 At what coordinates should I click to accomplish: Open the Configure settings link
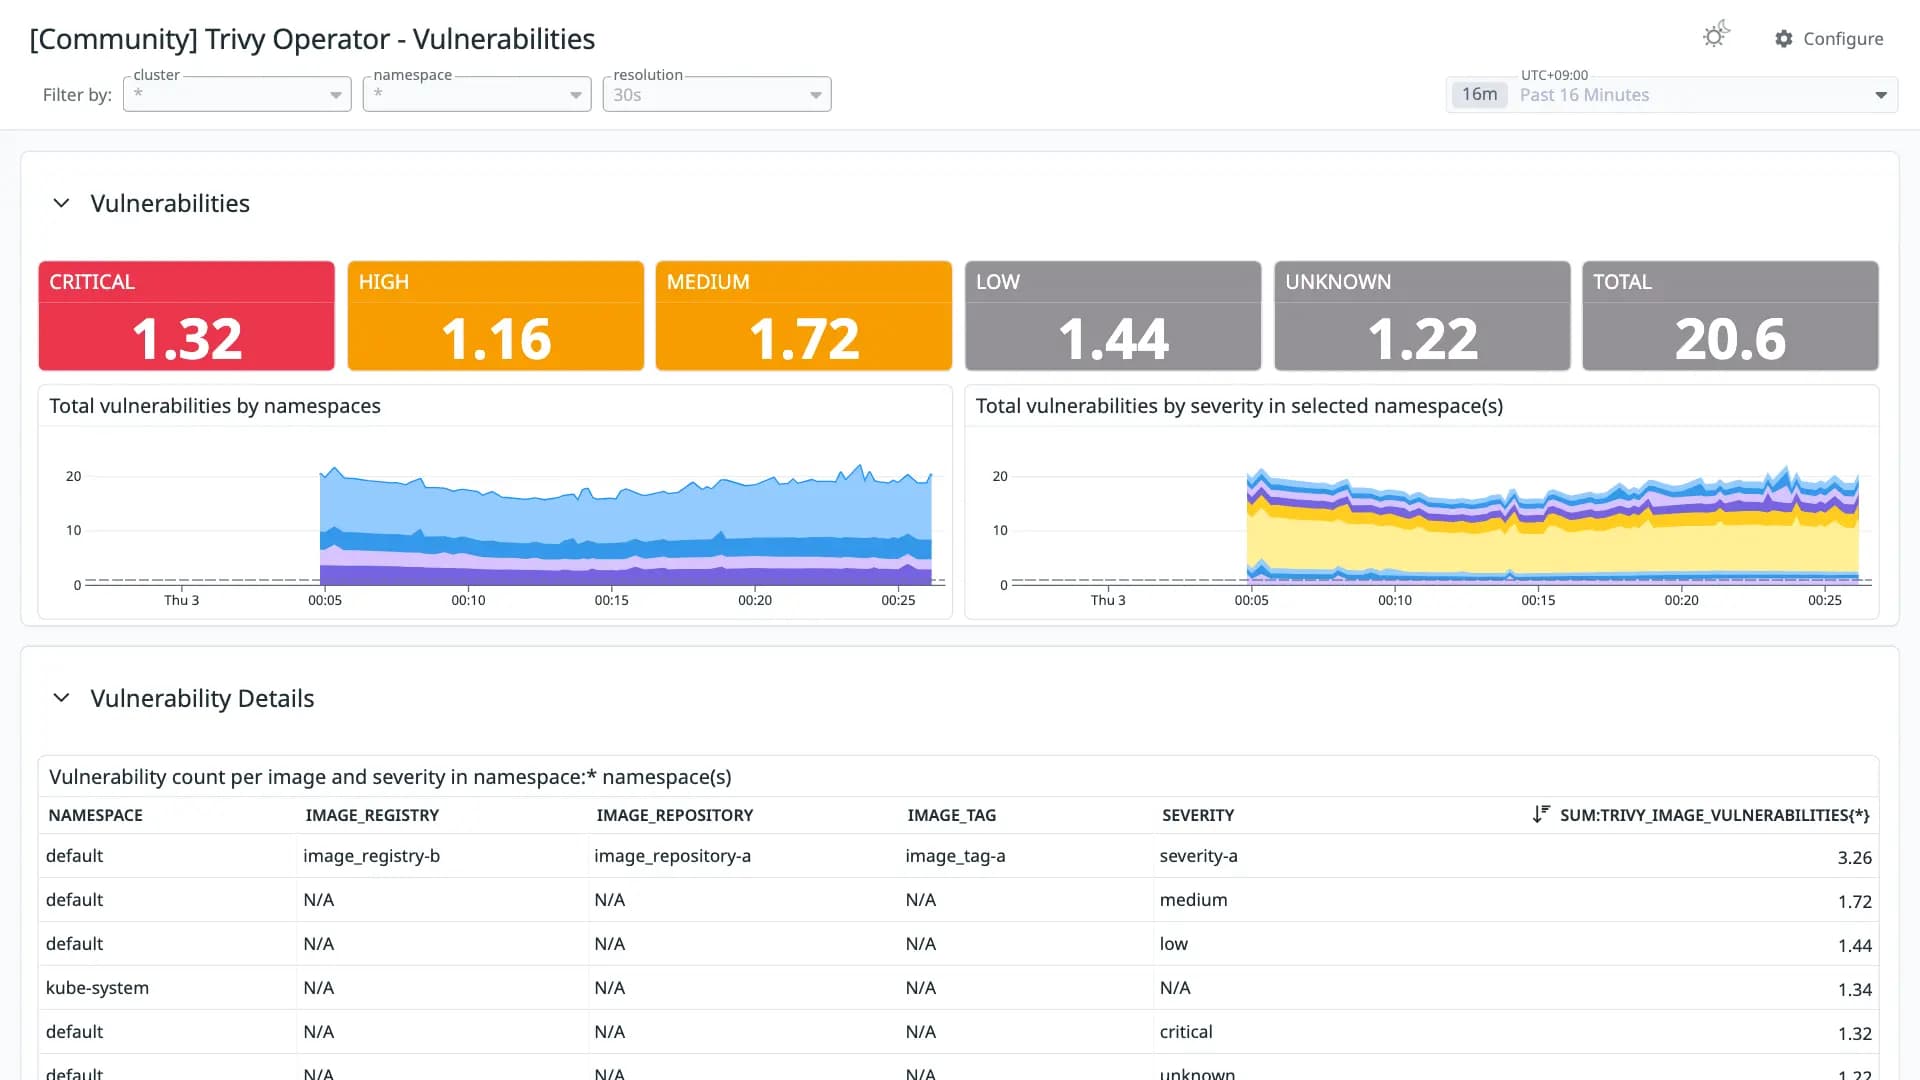click(1829, 38)
